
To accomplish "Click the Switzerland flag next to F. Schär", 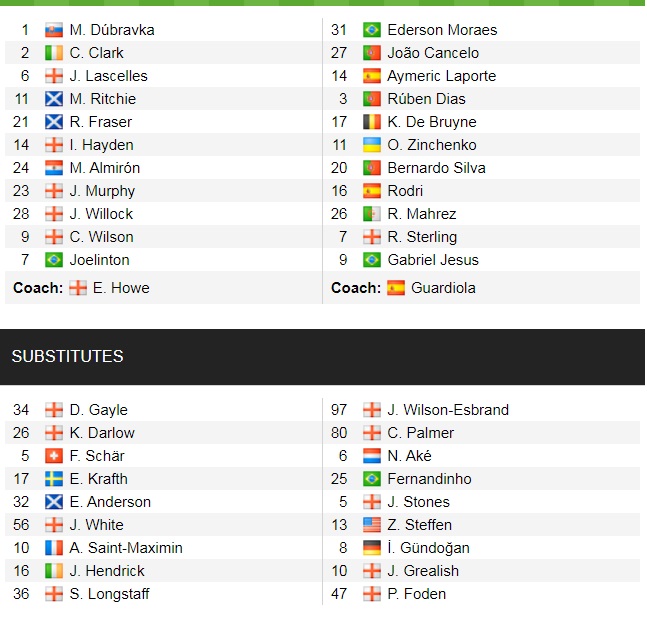I will (x=54, y=456).
